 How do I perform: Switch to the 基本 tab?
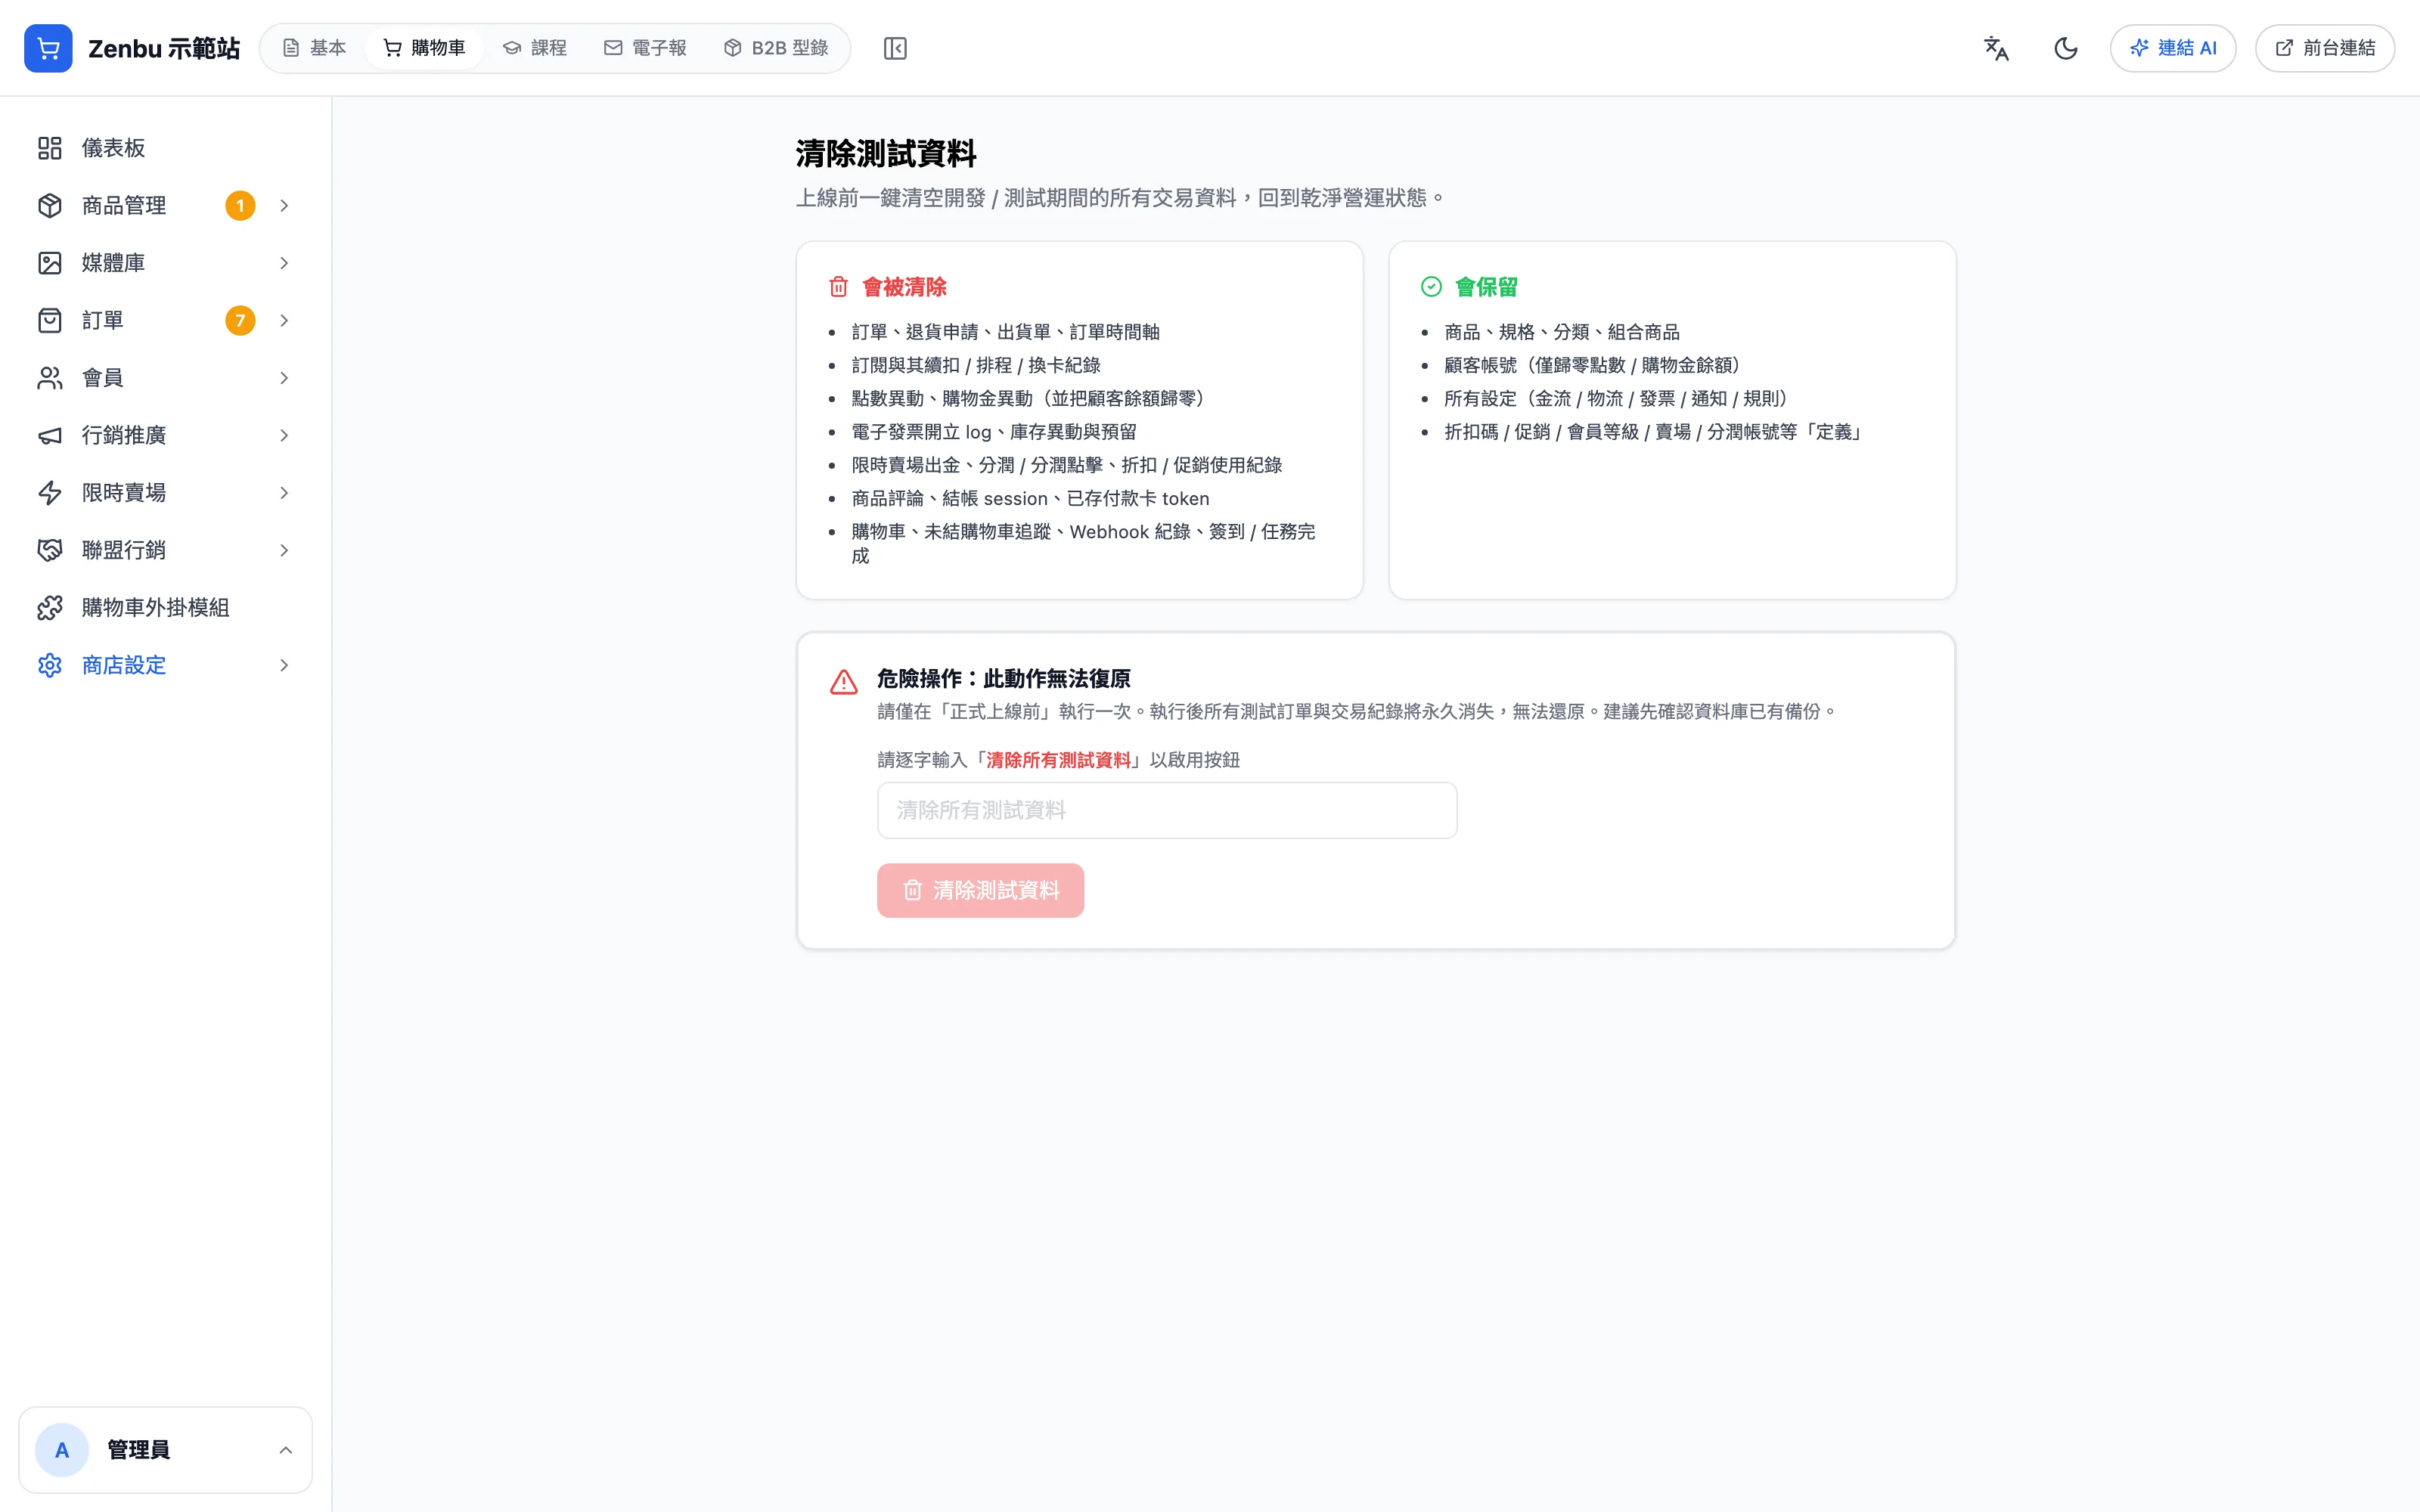314,48
